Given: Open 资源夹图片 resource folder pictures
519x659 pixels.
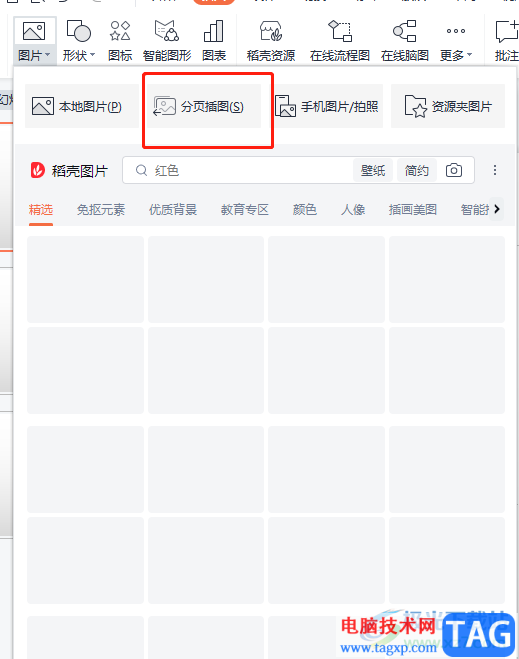Looking at the screenshot, I should pyautogui.click(x=448, y=106).
